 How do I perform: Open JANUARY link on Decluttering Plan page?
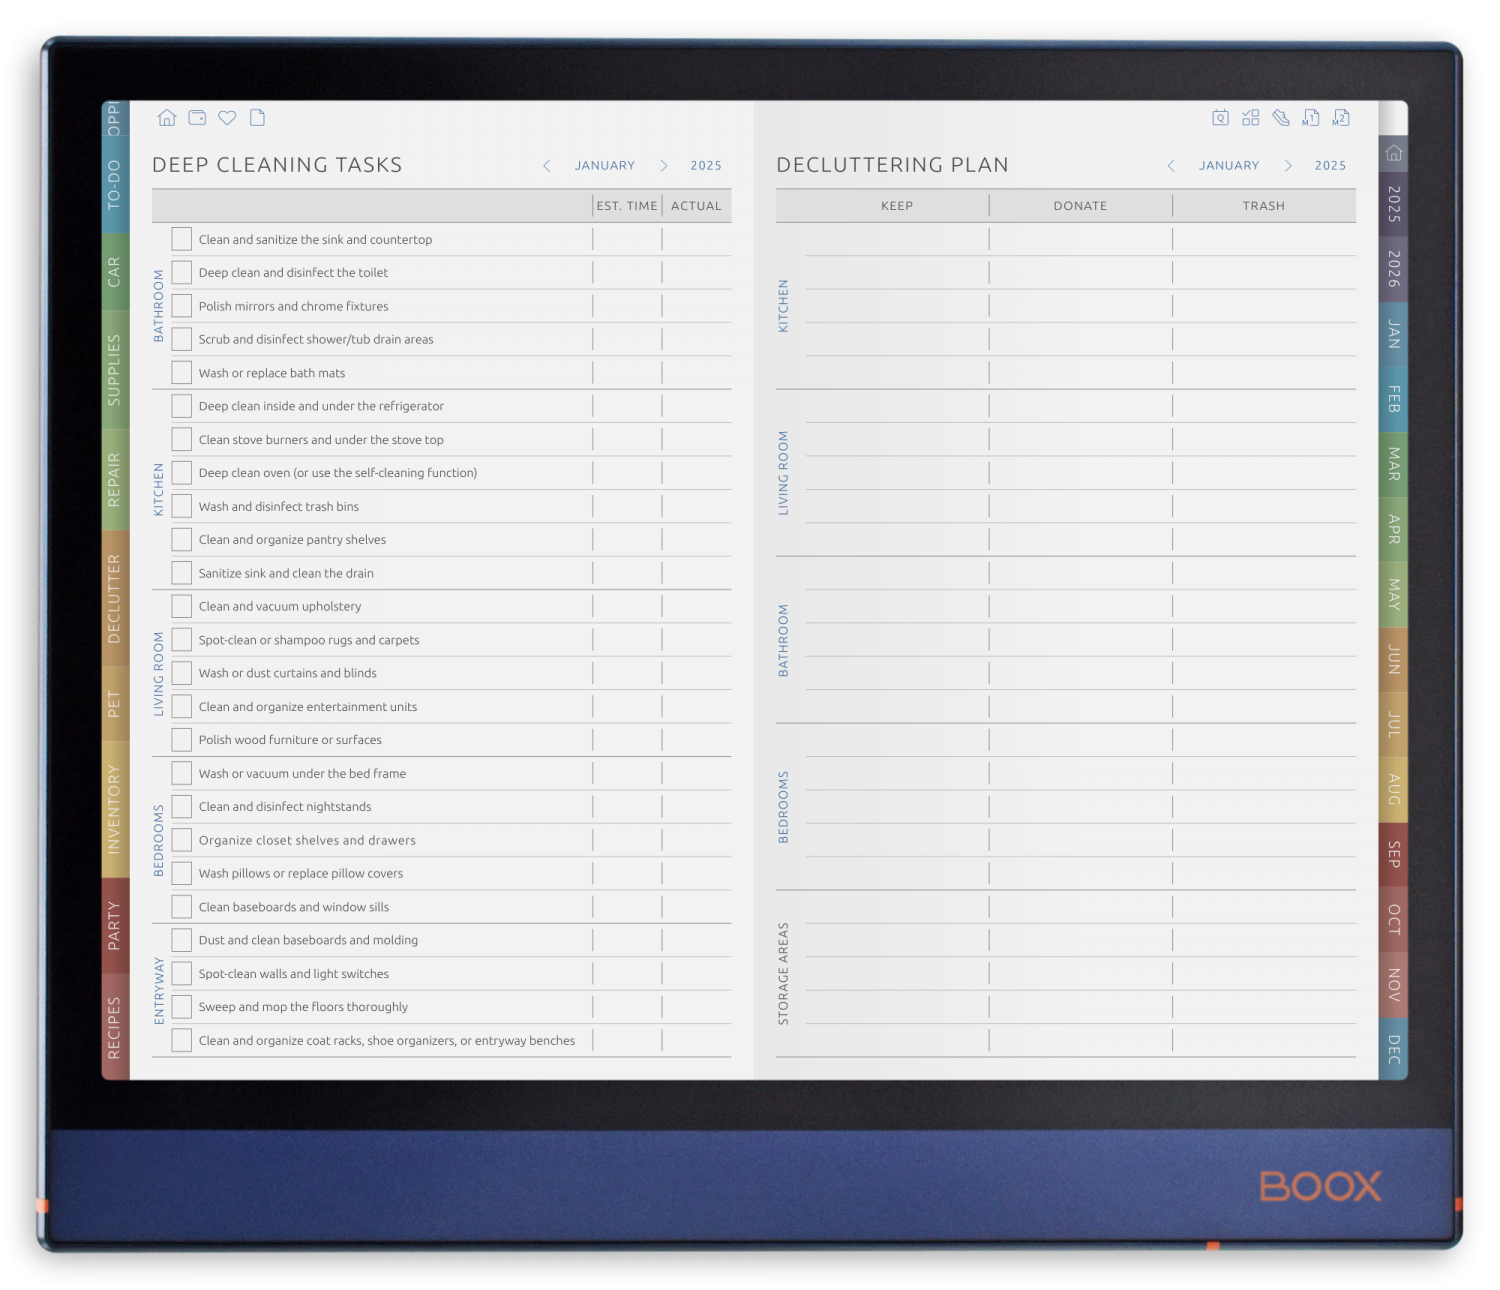pyautogui.click(x=1229, y=166)
